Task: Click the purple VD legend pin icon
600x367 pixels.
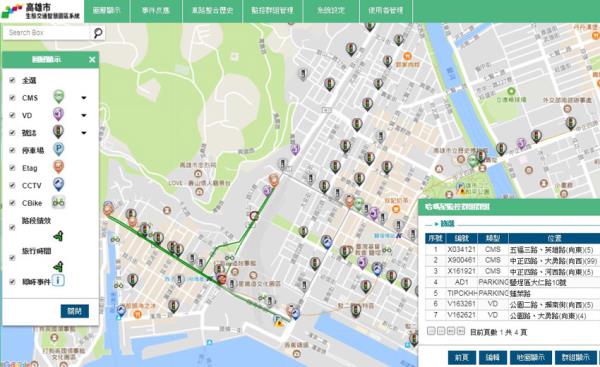Action: click(58, 114)
